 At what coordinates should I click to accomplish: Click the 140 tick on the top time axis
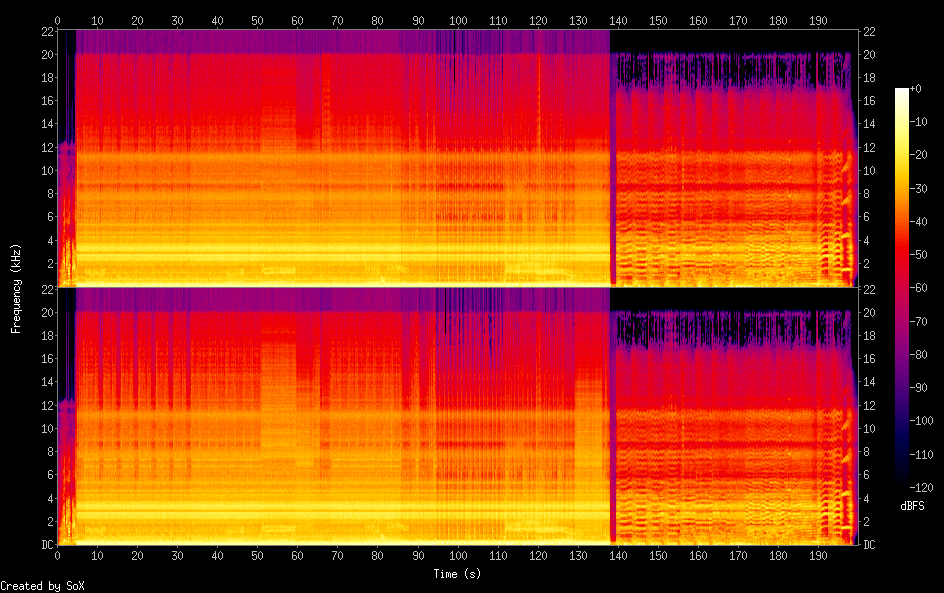pos(618,19)
